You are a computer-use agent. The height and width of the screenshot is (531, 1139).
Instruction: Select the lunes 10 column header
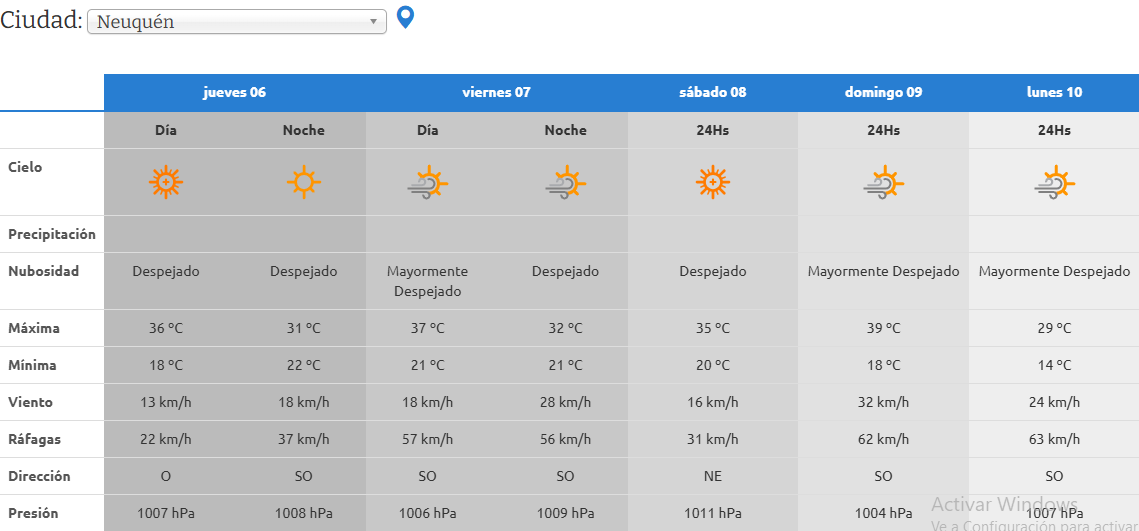(1054, 92)
